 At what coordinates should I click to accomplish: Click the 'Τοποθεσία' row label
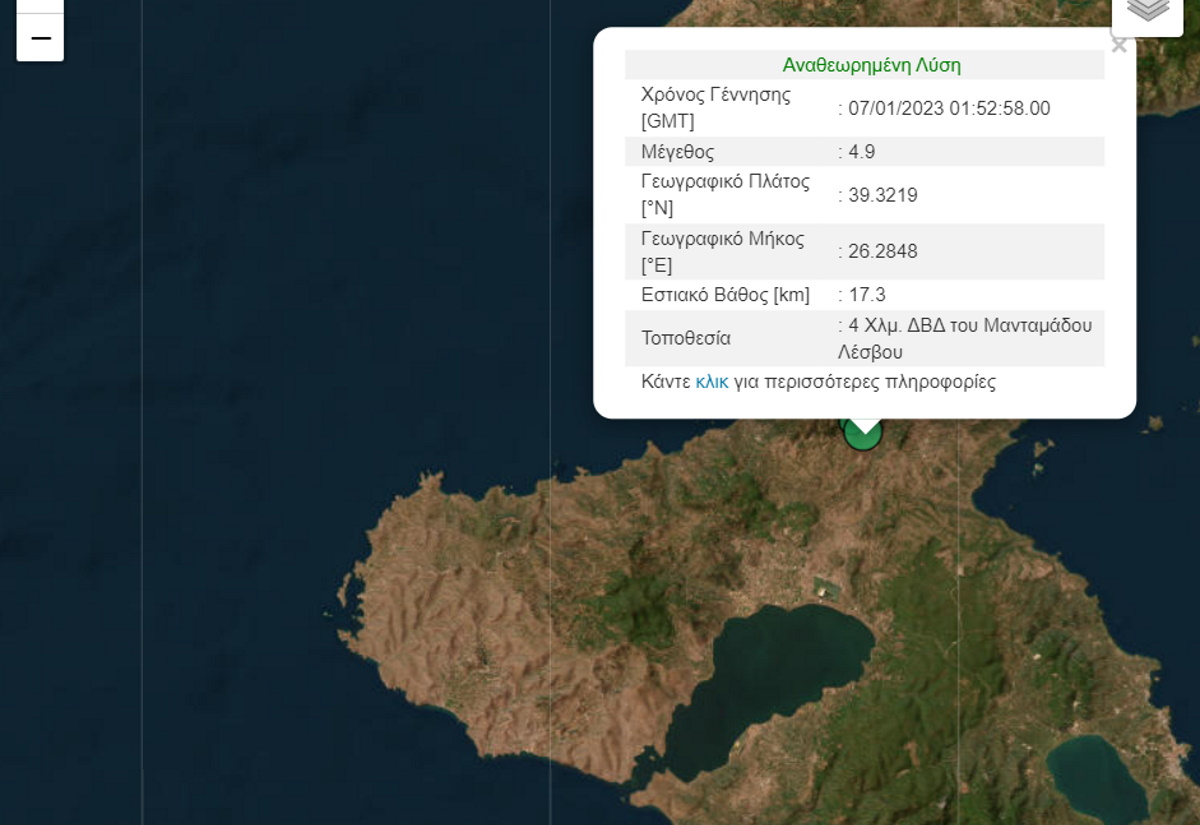coord(685,338)
